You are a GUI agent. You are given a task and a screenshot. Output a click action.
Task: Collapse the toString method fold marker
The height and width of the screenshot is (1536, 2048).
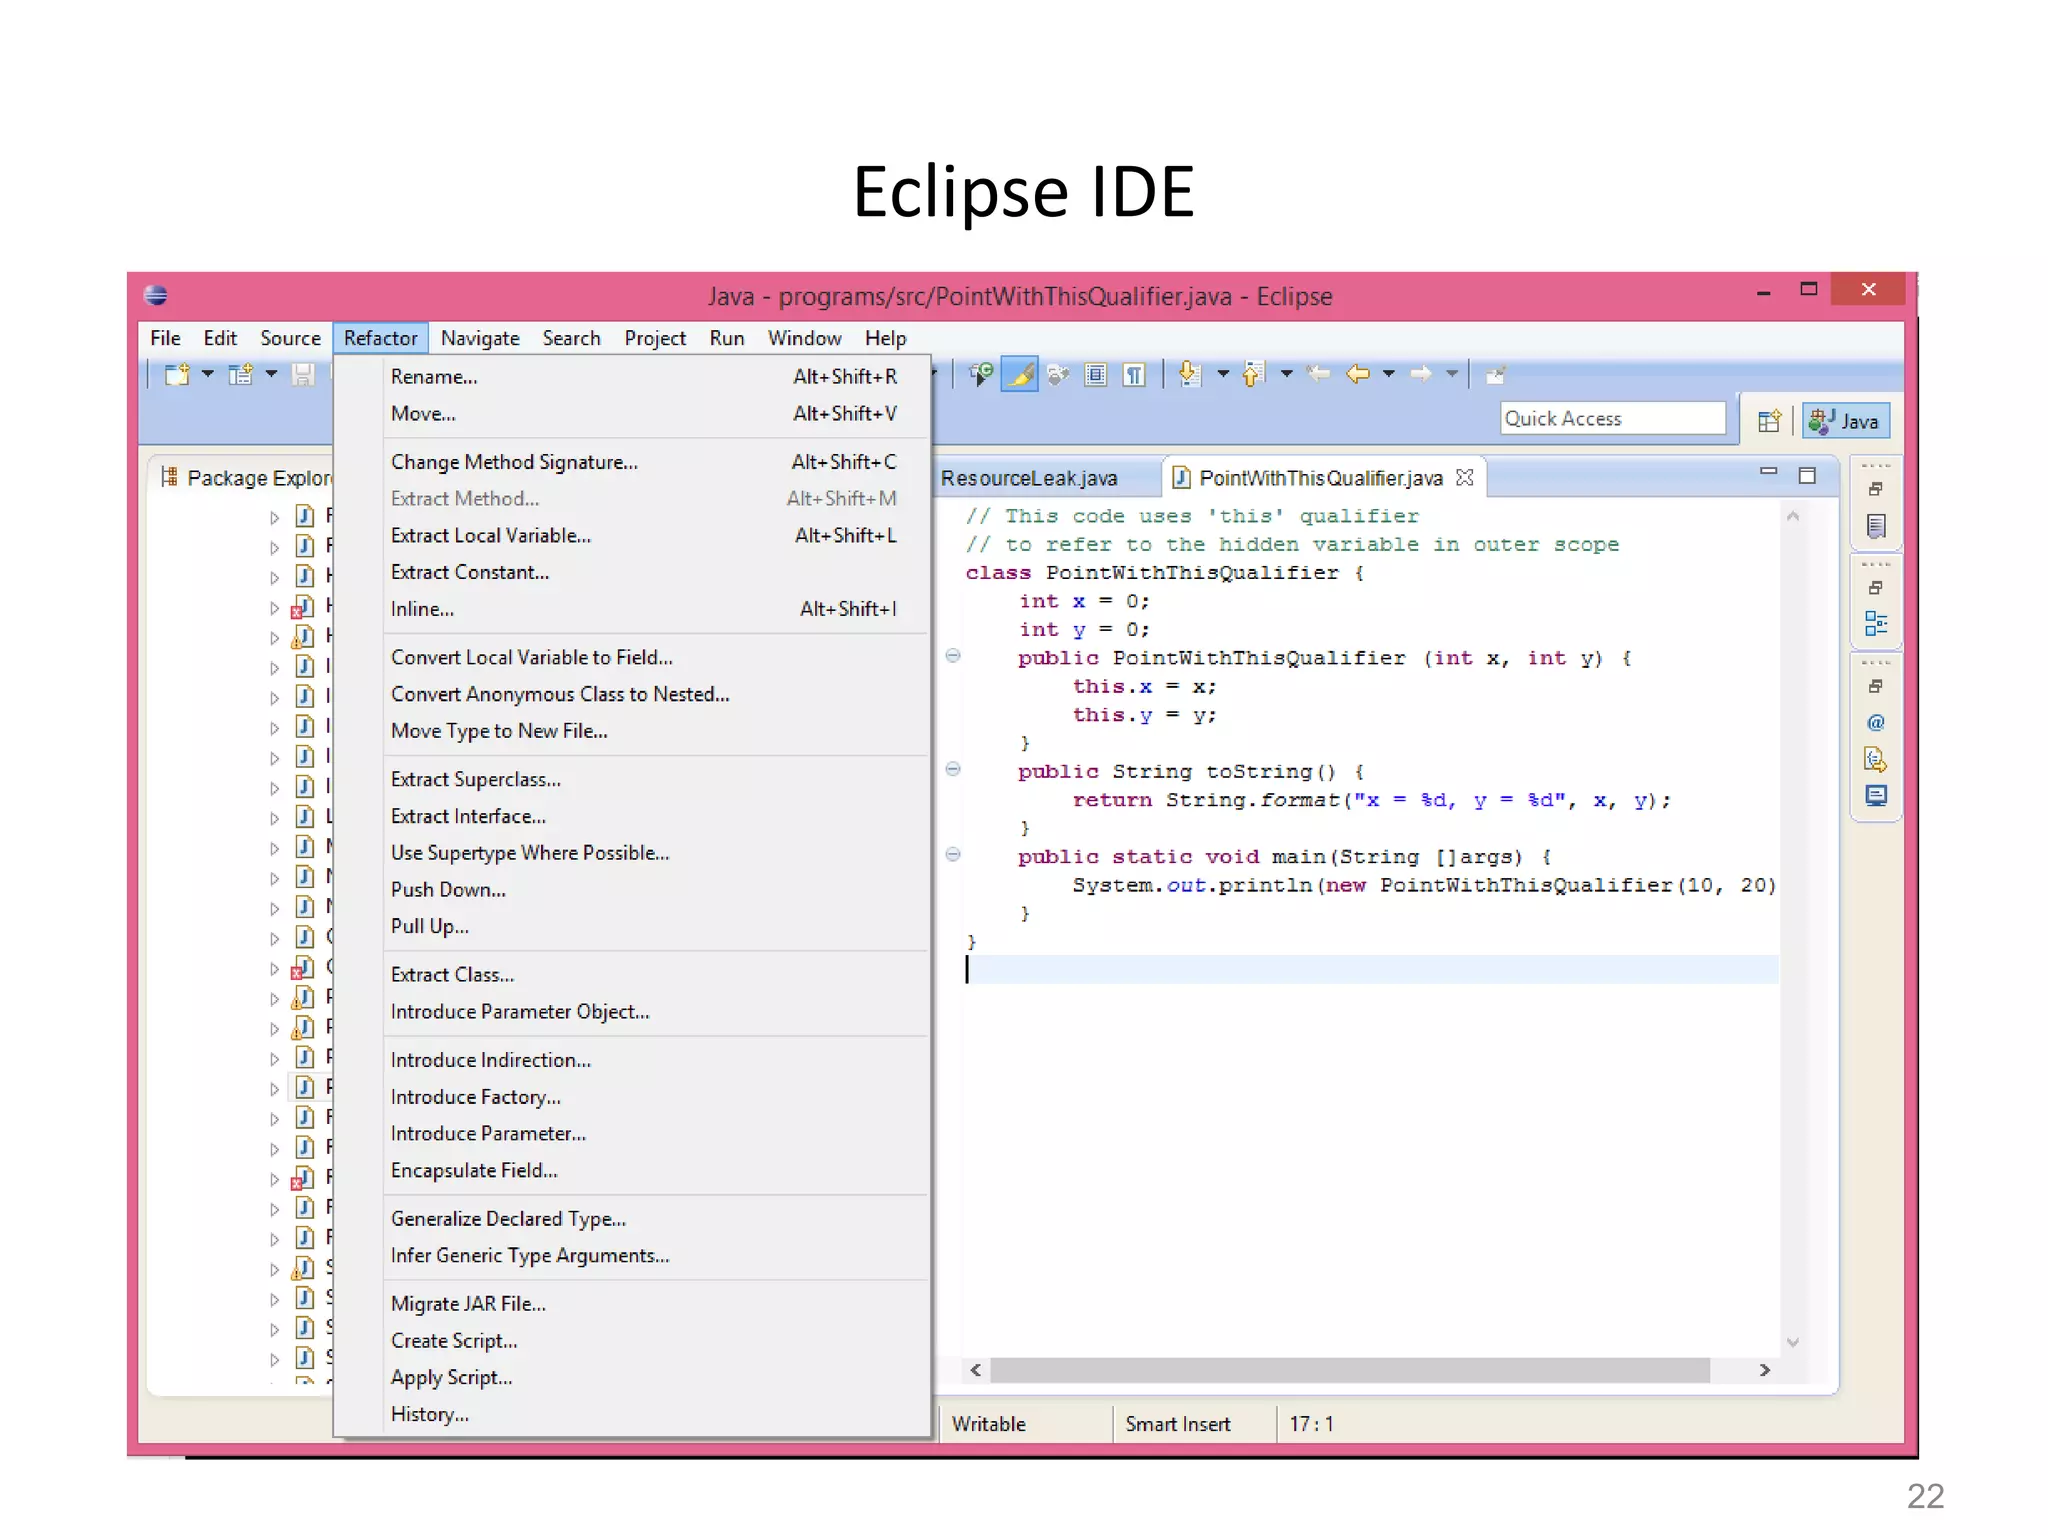[953, 769]
